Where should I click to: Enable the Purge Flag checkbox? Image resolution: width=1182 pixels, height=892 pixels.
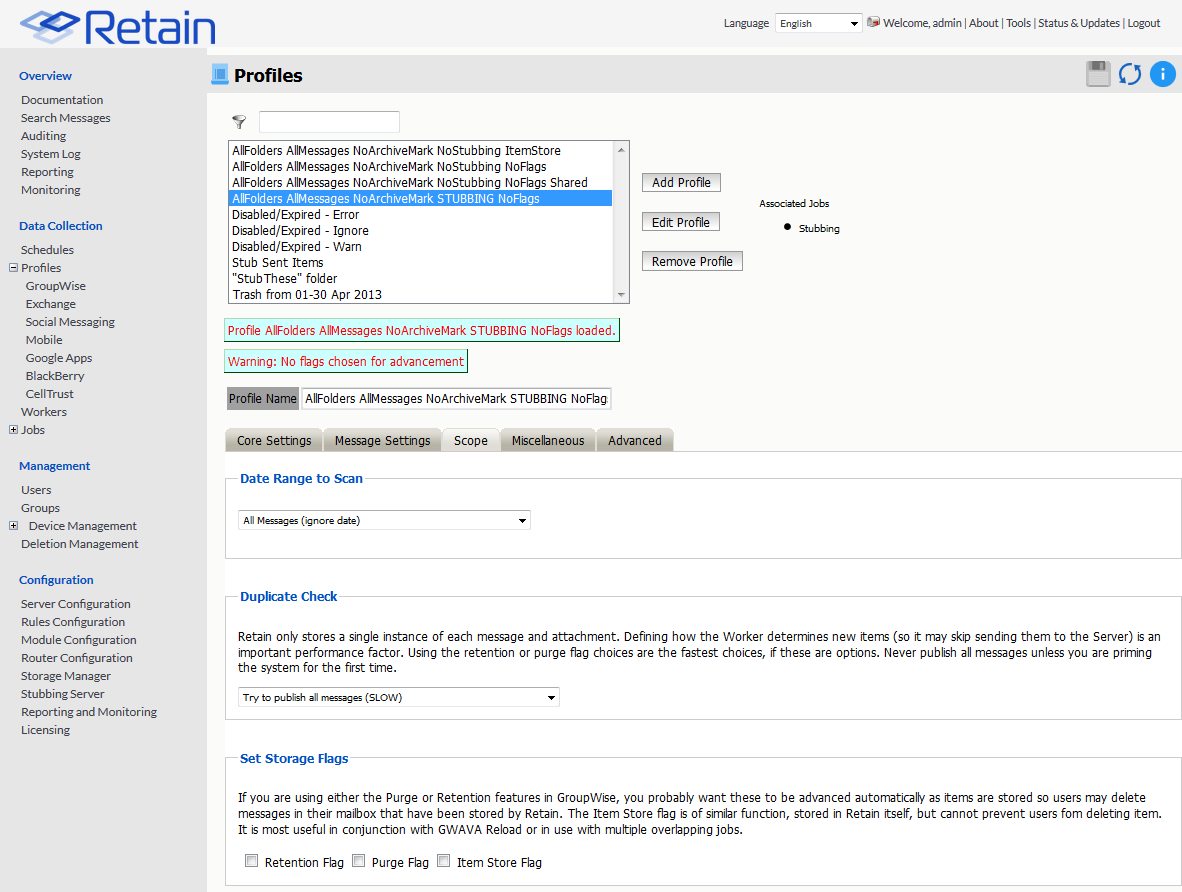tap(359, 861)
